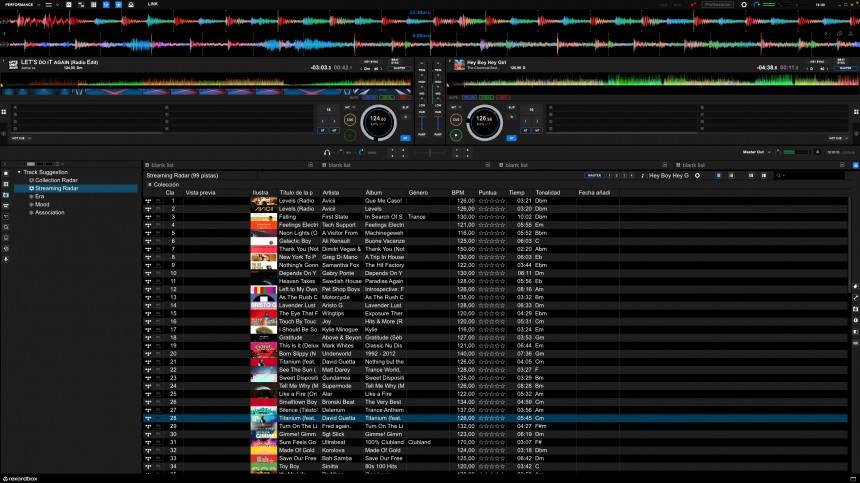Click the Streaming Radar tree icon
860x483 pixels.
pos(32,188)
